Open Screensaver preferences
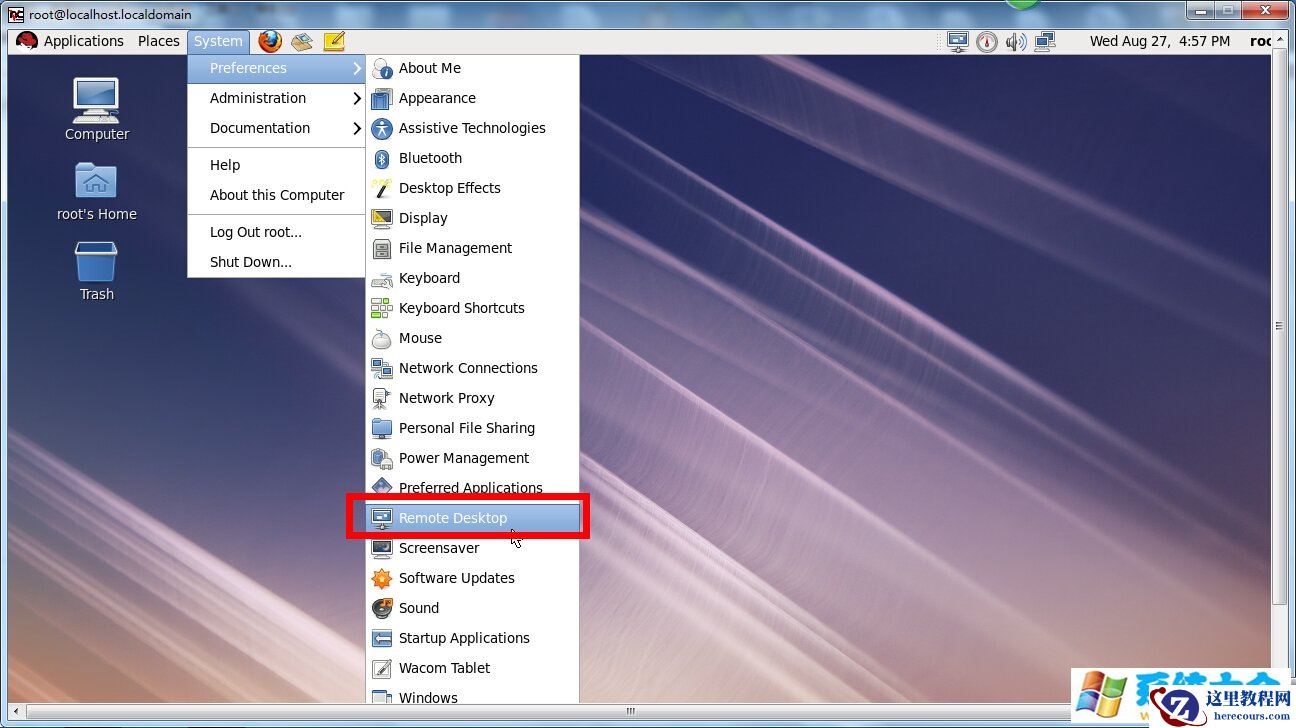1296x728 pixels. click(x=473, y=548)
